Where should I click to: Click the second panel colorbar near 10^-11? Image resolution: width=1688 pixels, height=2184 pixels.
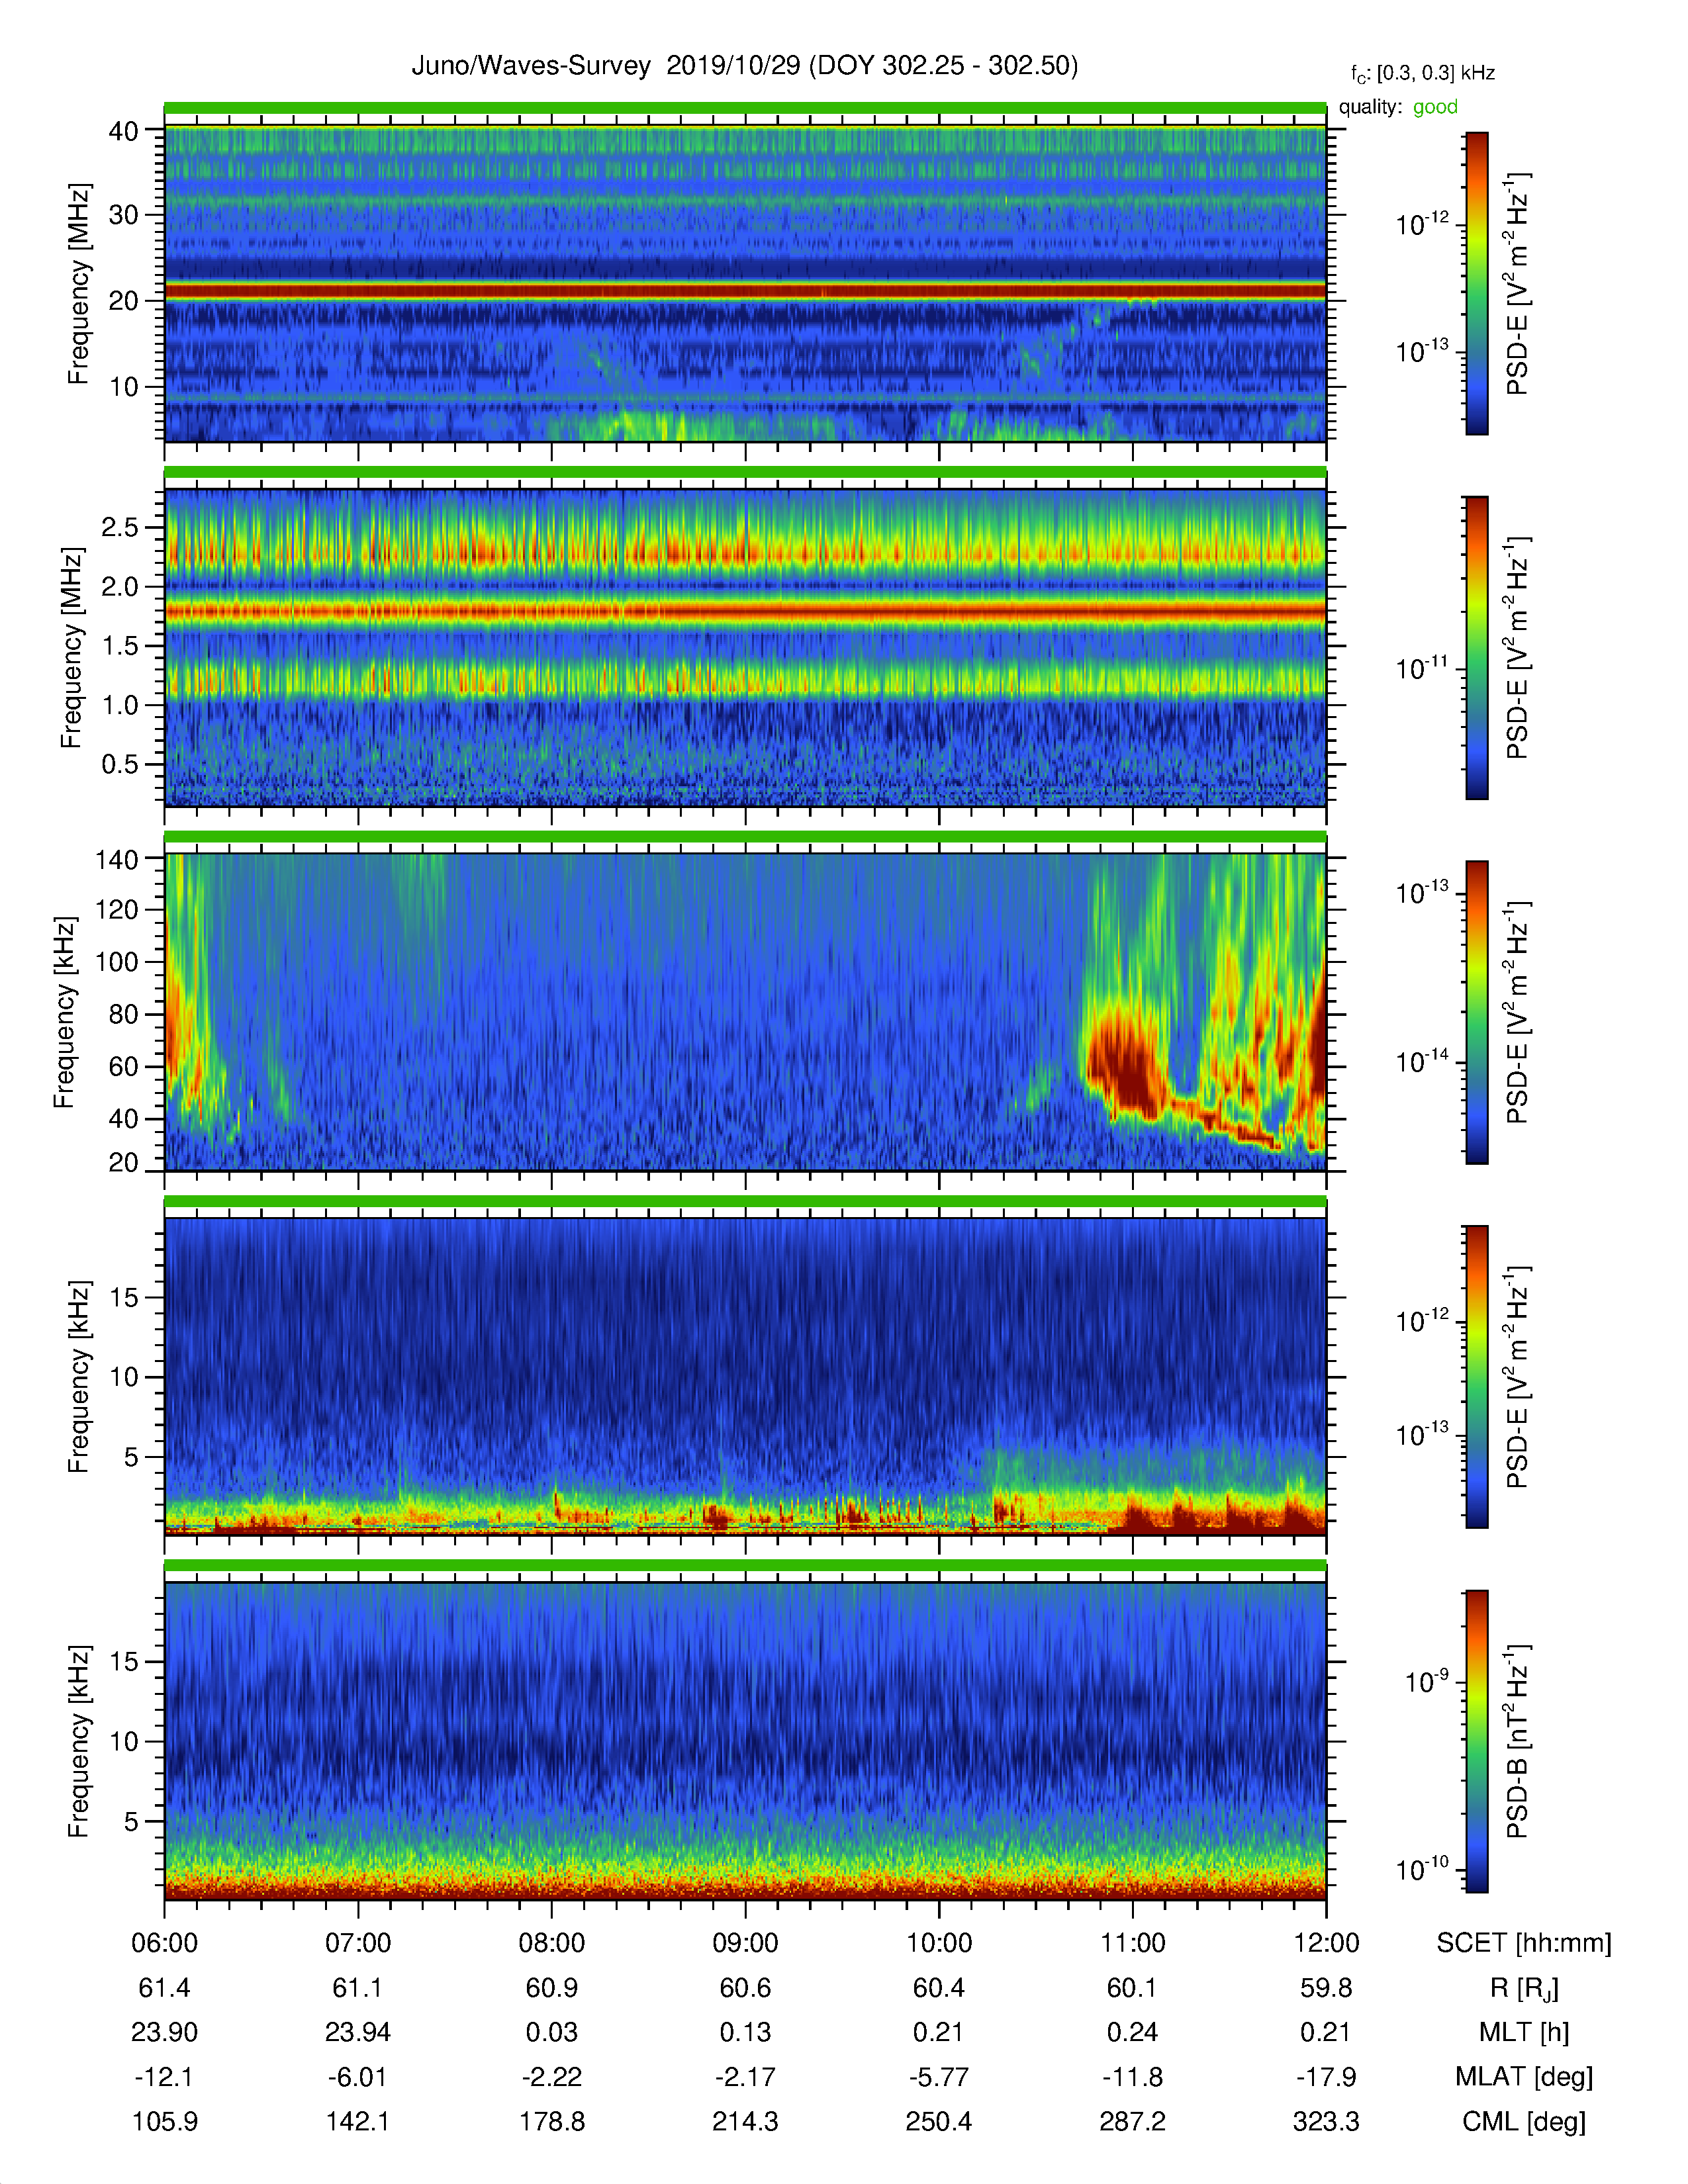click(x=1476, y=668)
